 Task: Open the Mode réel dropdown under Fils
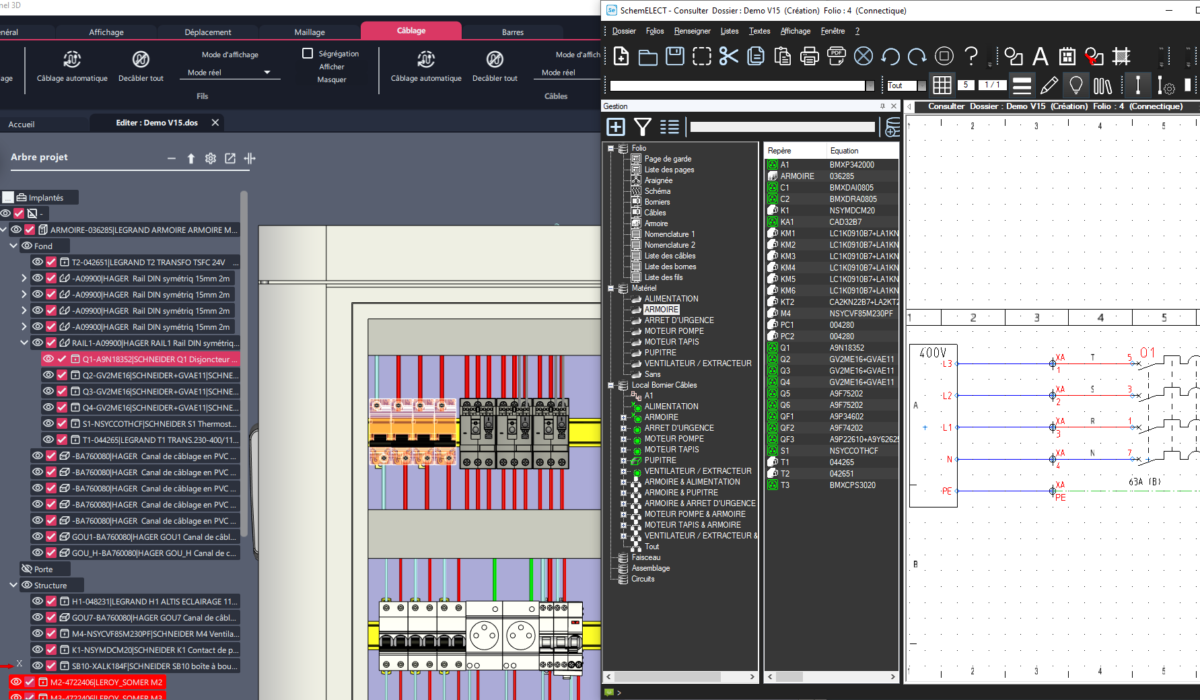[x=231, y=72]
